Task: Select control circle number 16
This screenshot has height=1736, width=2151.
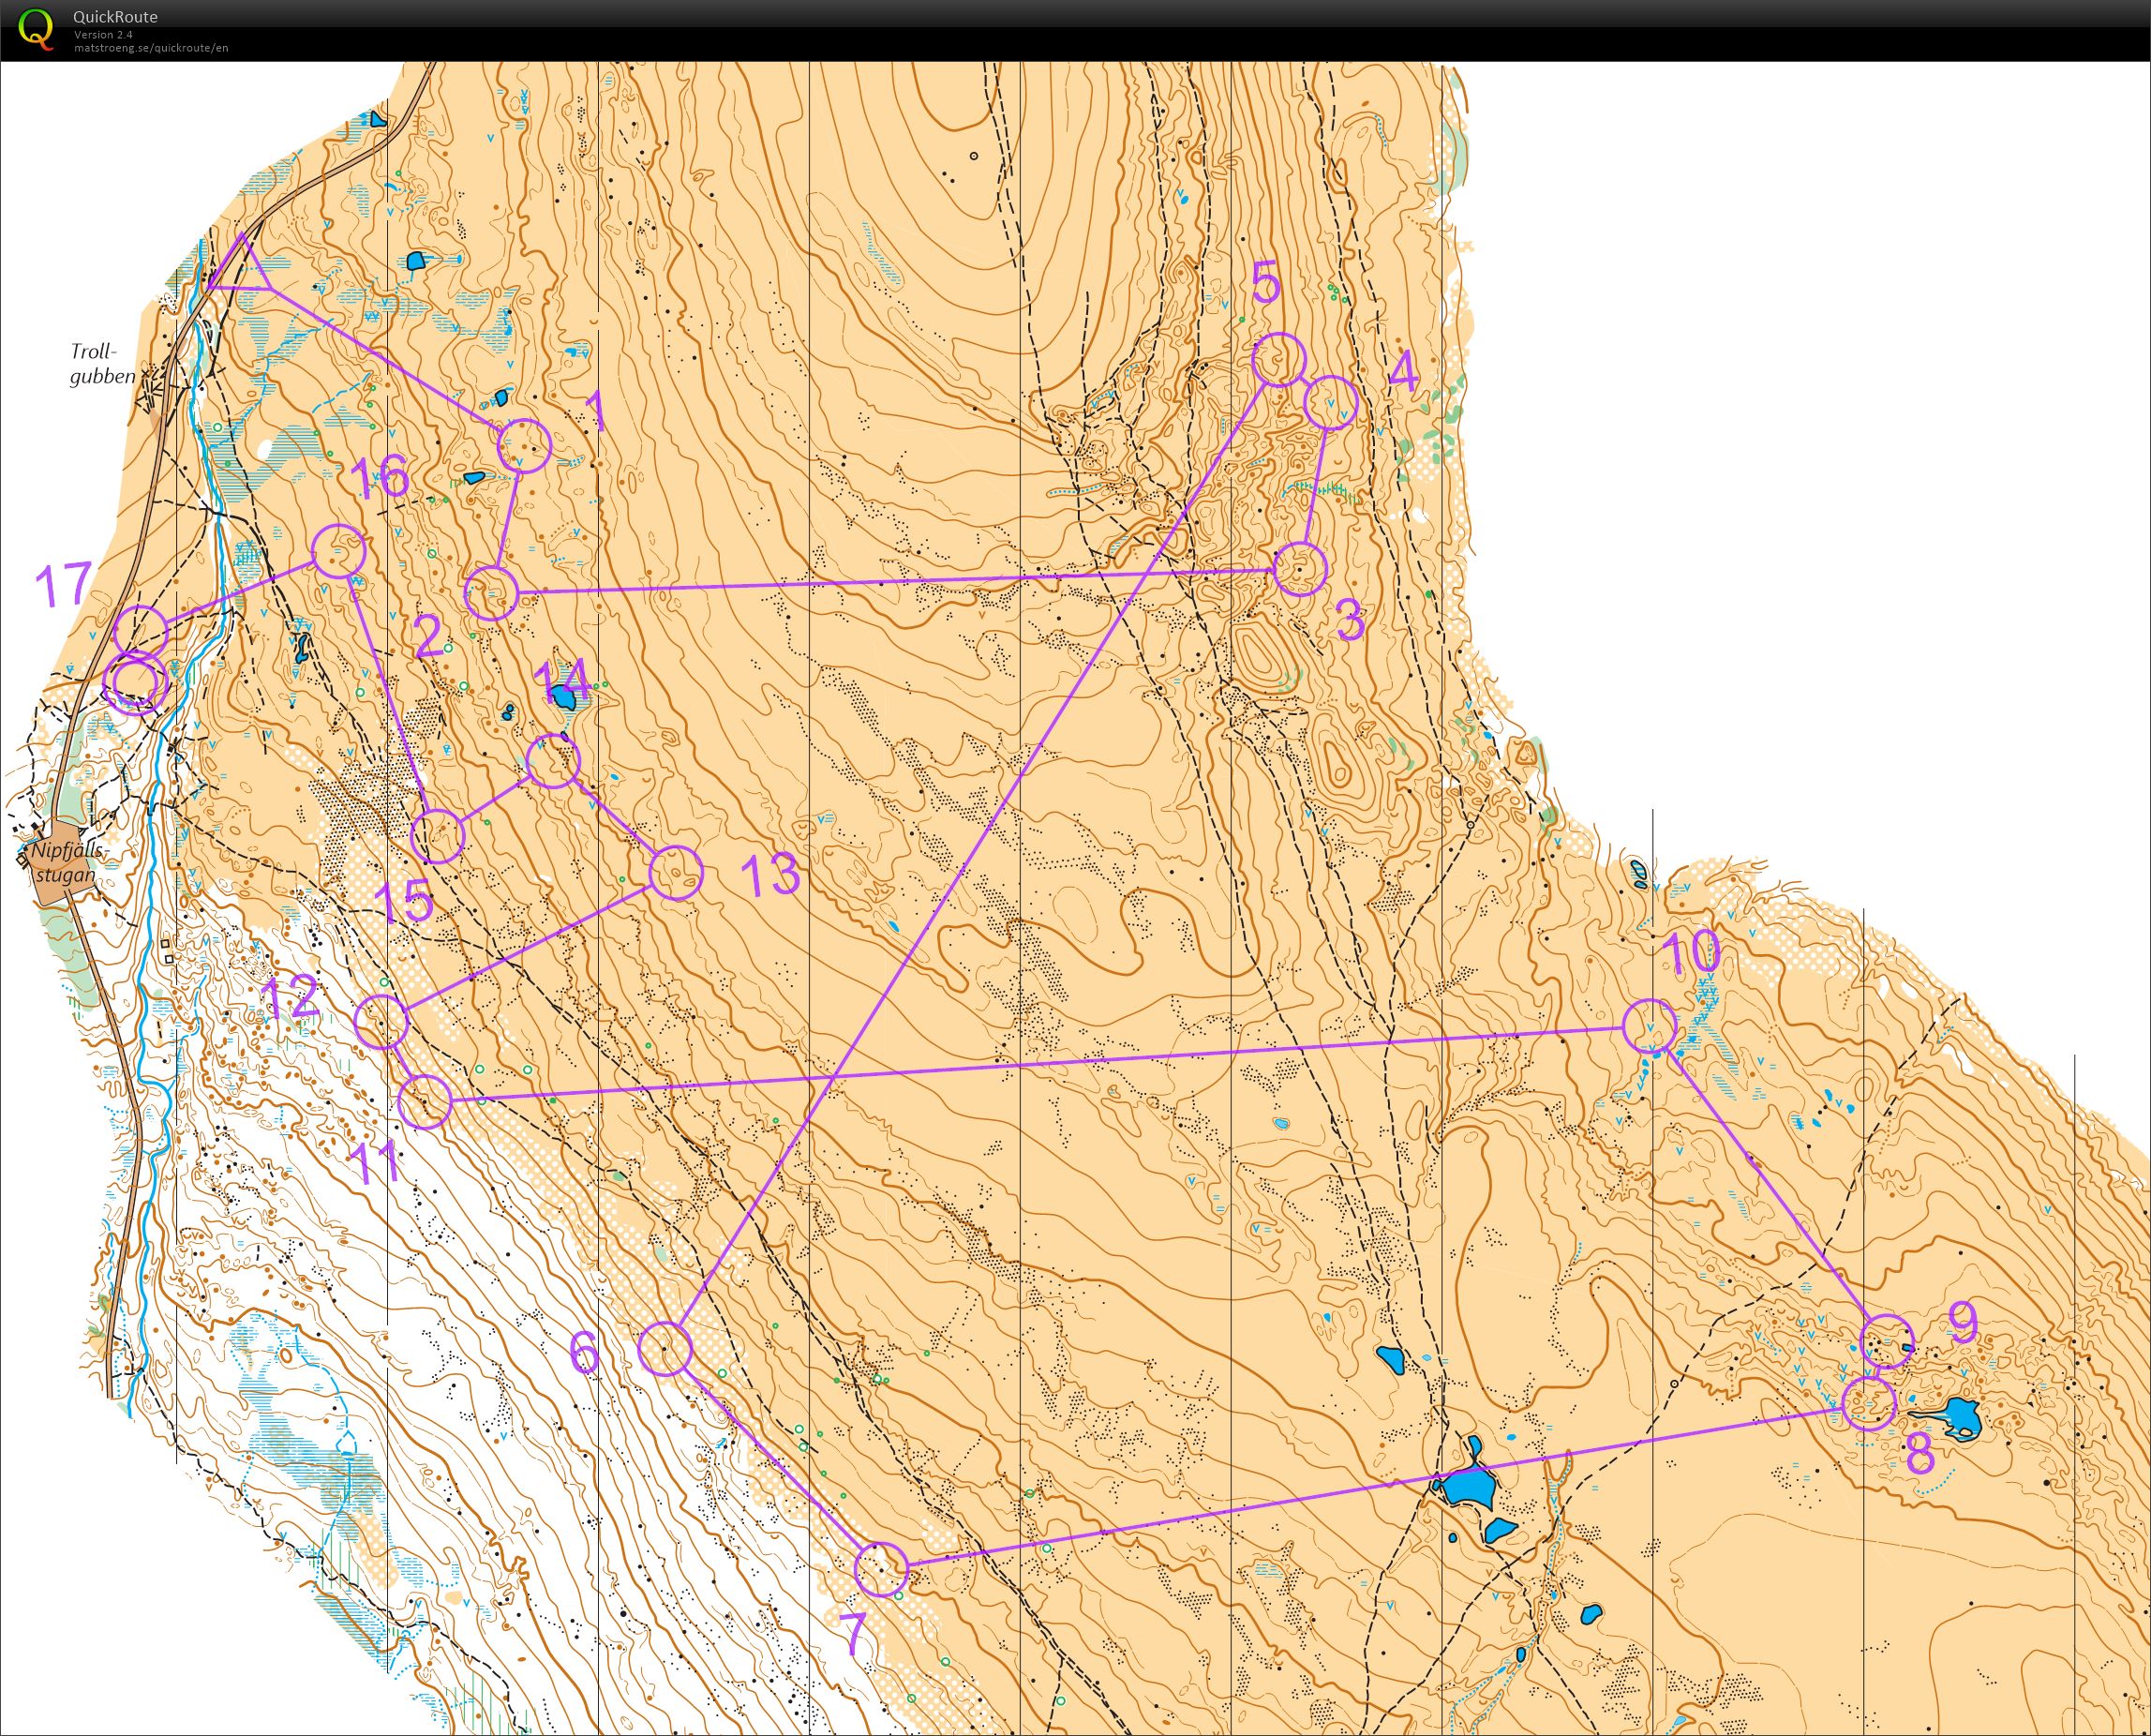Action: pyautogui.click(x=339, y=550)
